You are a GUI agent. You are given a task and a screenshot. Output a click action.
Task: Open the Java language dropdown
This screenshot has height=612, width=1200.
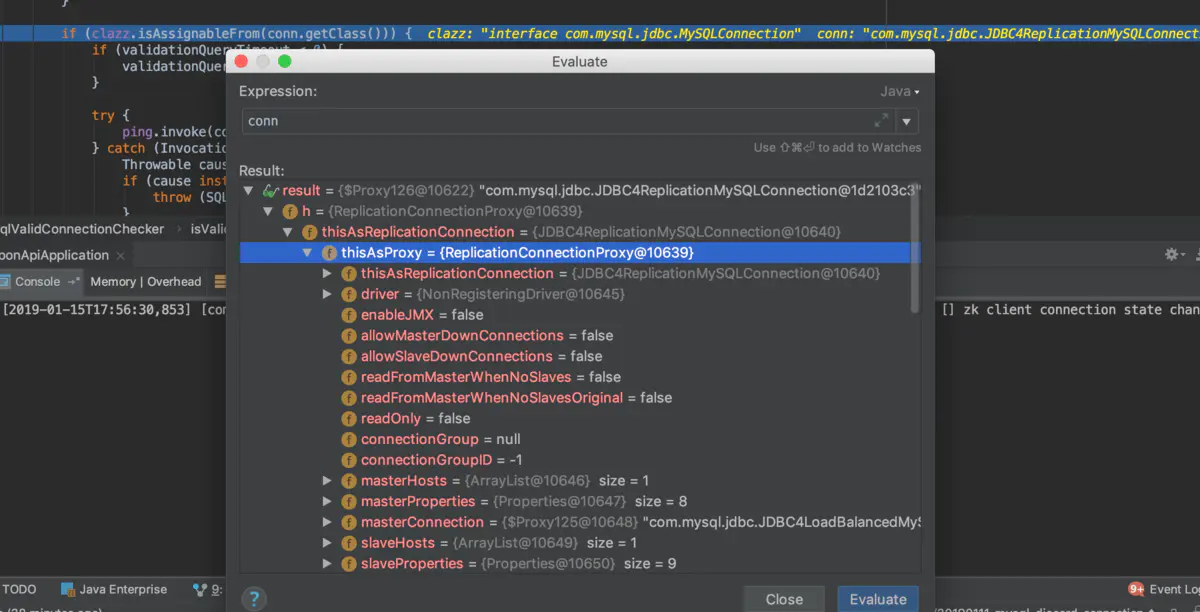(x=899, y=91)
